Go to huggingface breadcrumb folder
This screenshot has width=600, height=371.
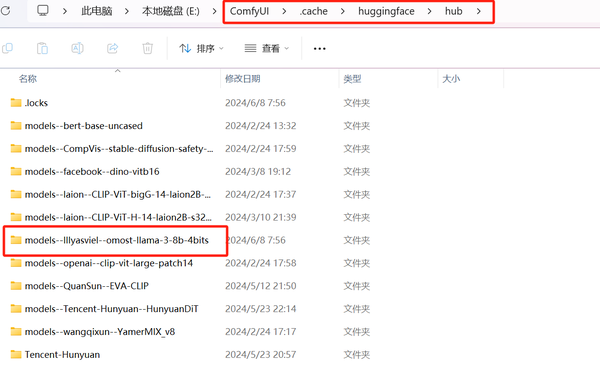(x=386, y=11)
